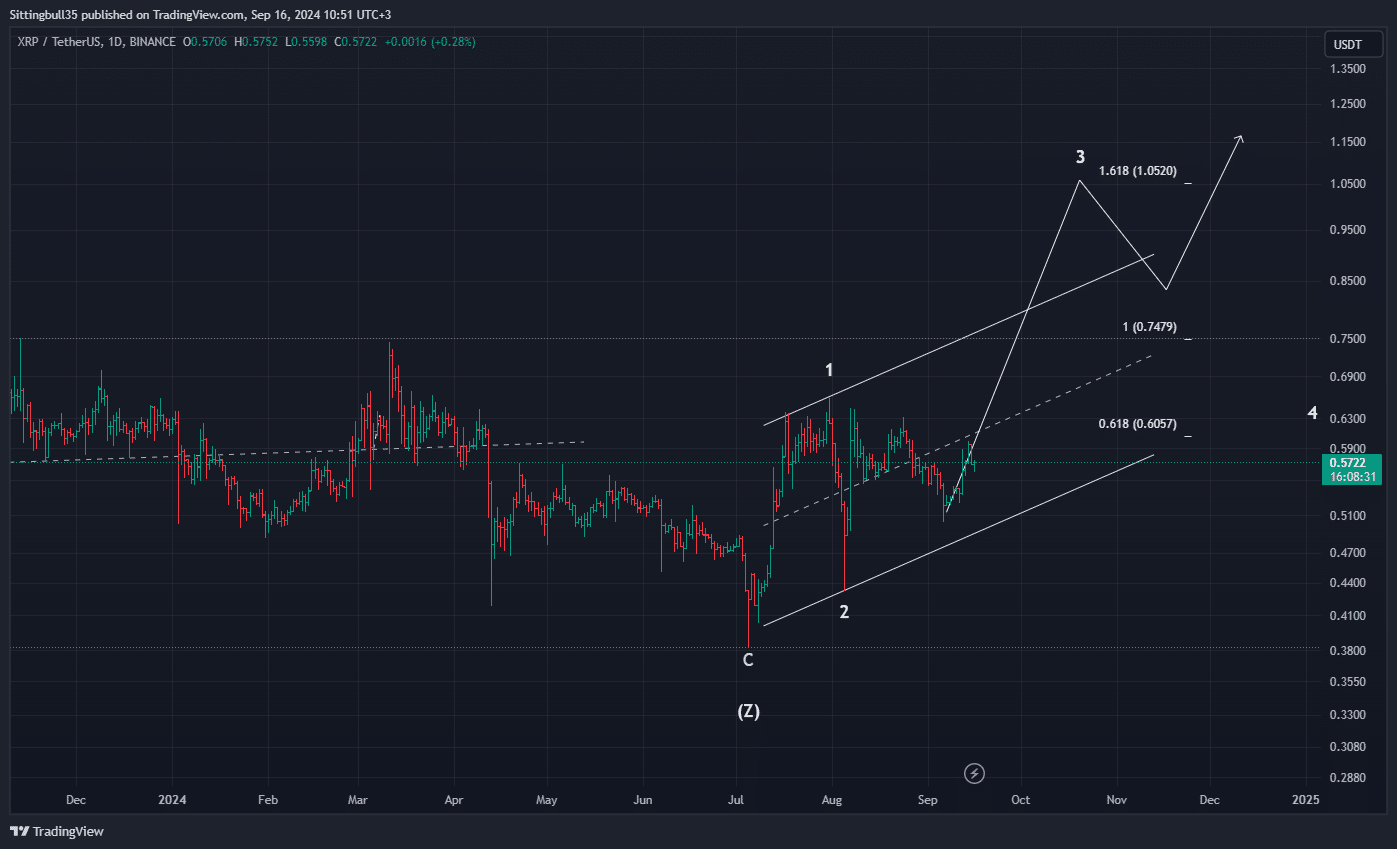Click the Apr label on the time axis
Image resolution: width=1397 pixels, height=849 pixels.
pos(453,800)
